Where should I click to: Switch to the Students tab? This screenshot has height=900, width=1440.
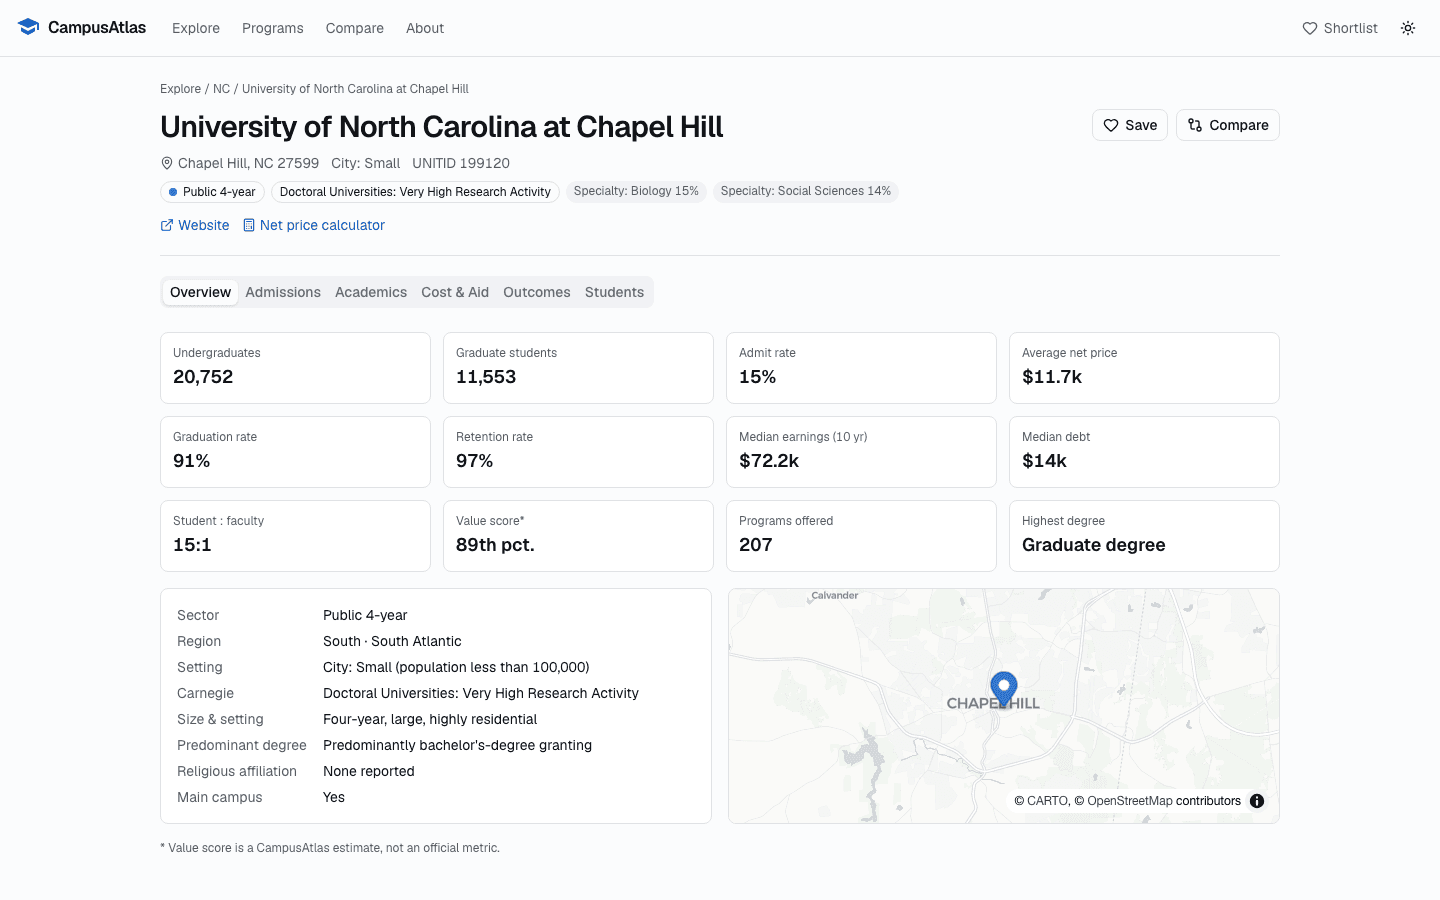click(x=614, y=292)
